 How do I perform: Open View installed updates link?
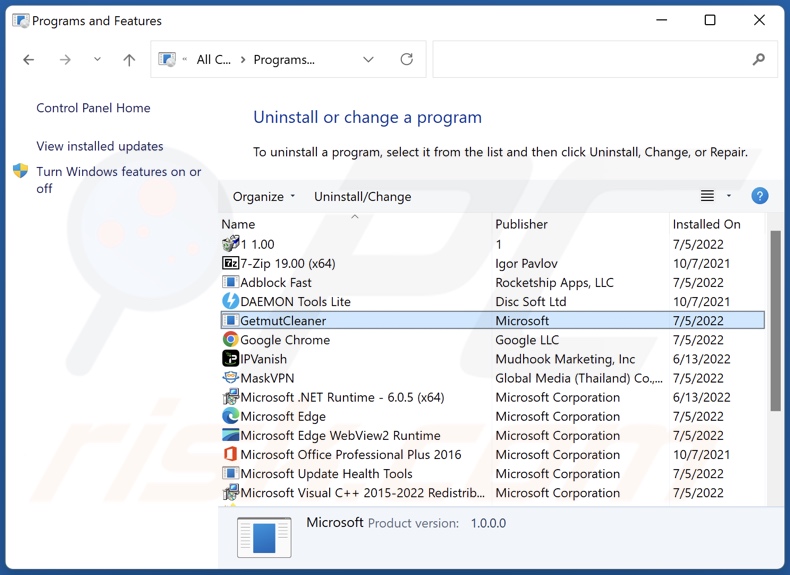[100, 146]
